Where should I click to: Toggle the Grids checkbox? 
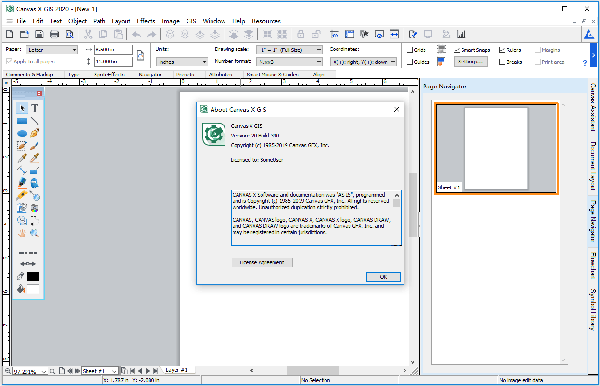pos(410,50)
